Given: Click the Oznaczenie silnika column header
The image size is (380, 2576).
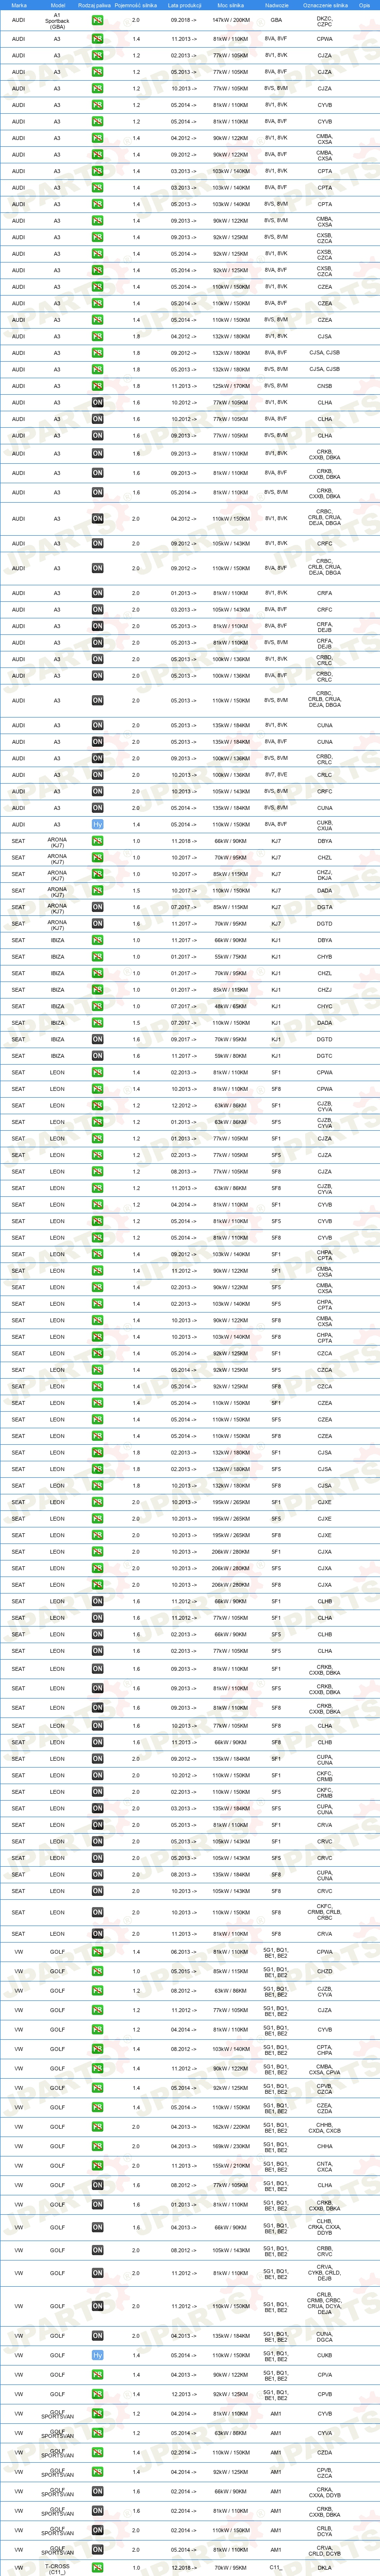Looking at the screenshot, I should 325,5.
